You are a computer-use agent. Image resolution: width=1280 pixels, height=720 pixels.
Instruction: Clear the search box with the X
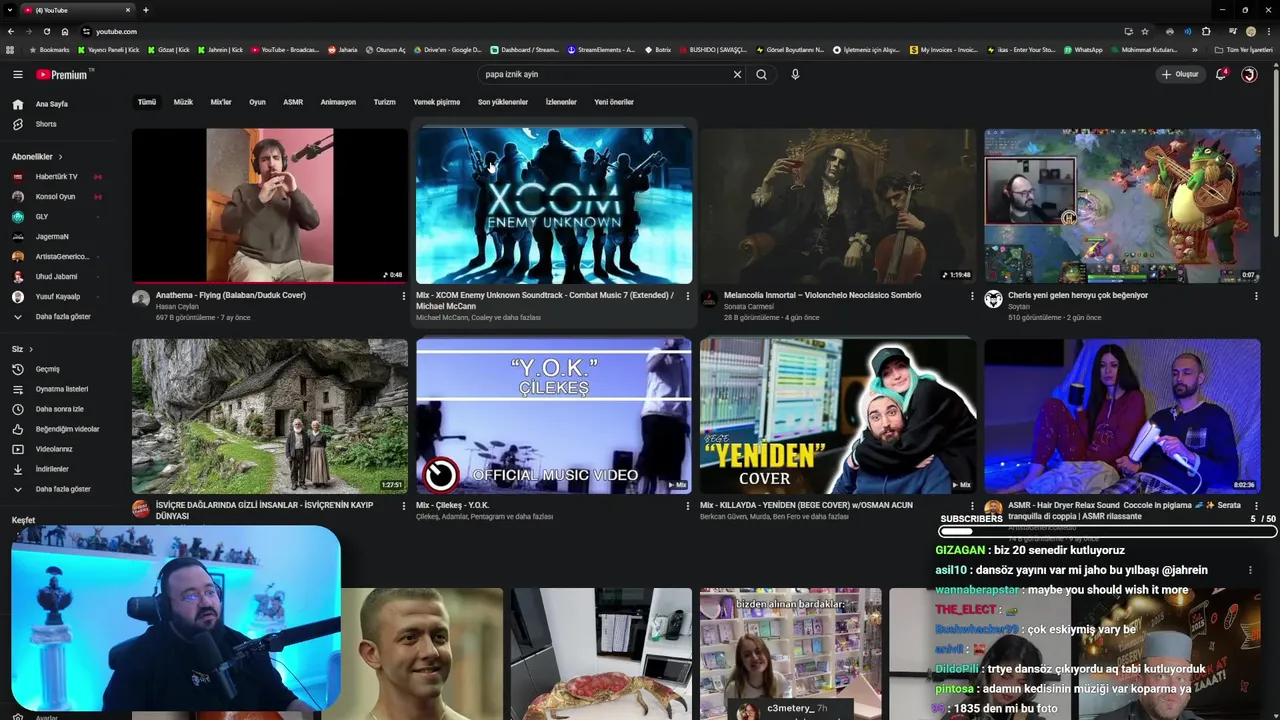point(737,74)
